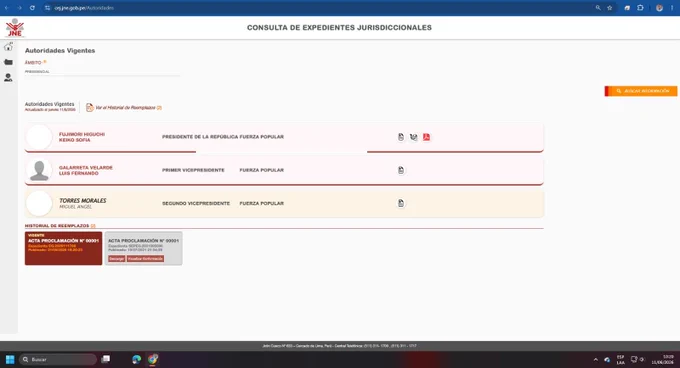This screenshot has width=680, height=368.
Task: Select the name Torres Morales
Action: click(82, 201)
